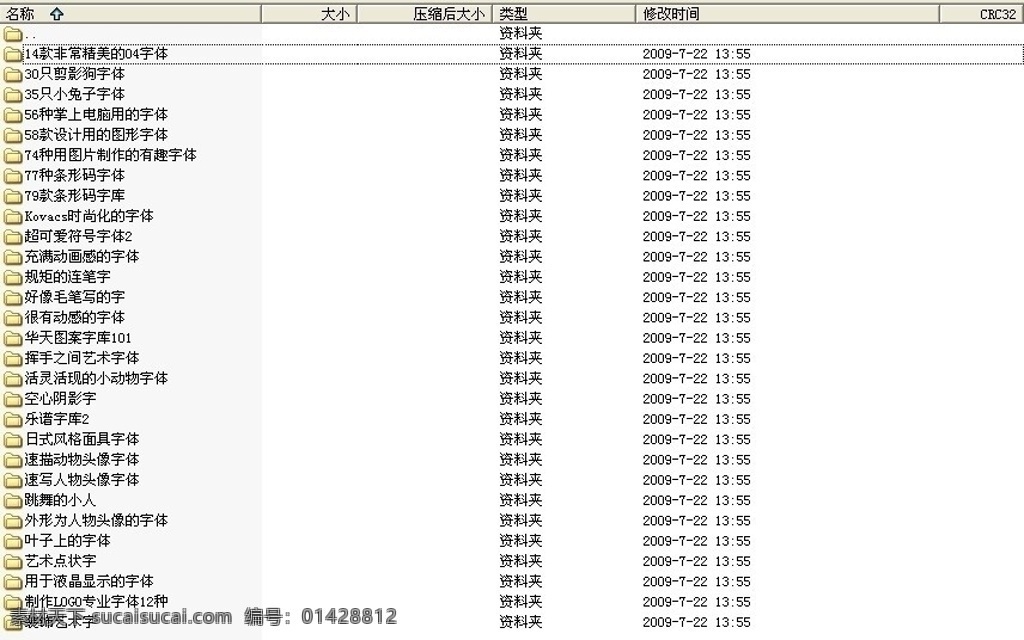Click the date in the 速描动物头像字体 row

[696, 460]
